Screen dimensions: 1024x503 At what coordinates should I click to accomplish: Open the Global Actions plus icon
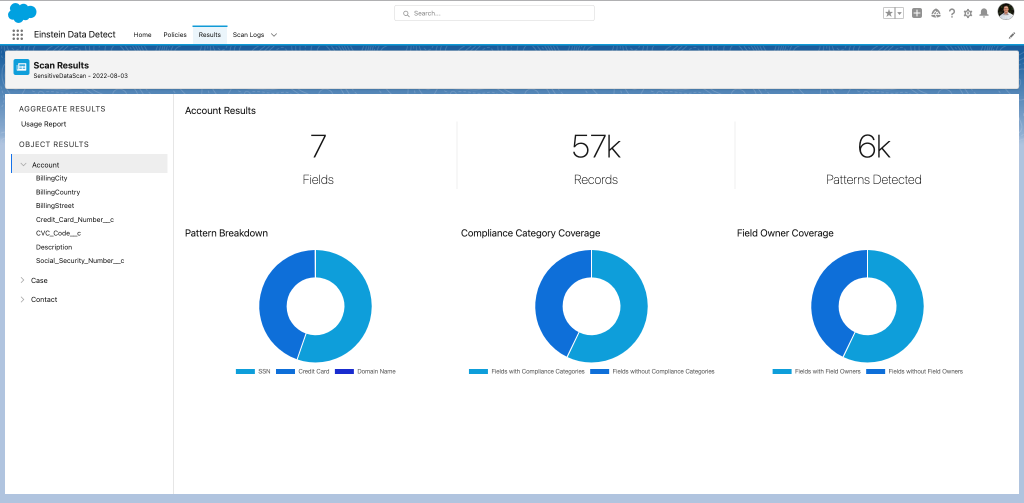coord(917,13)
